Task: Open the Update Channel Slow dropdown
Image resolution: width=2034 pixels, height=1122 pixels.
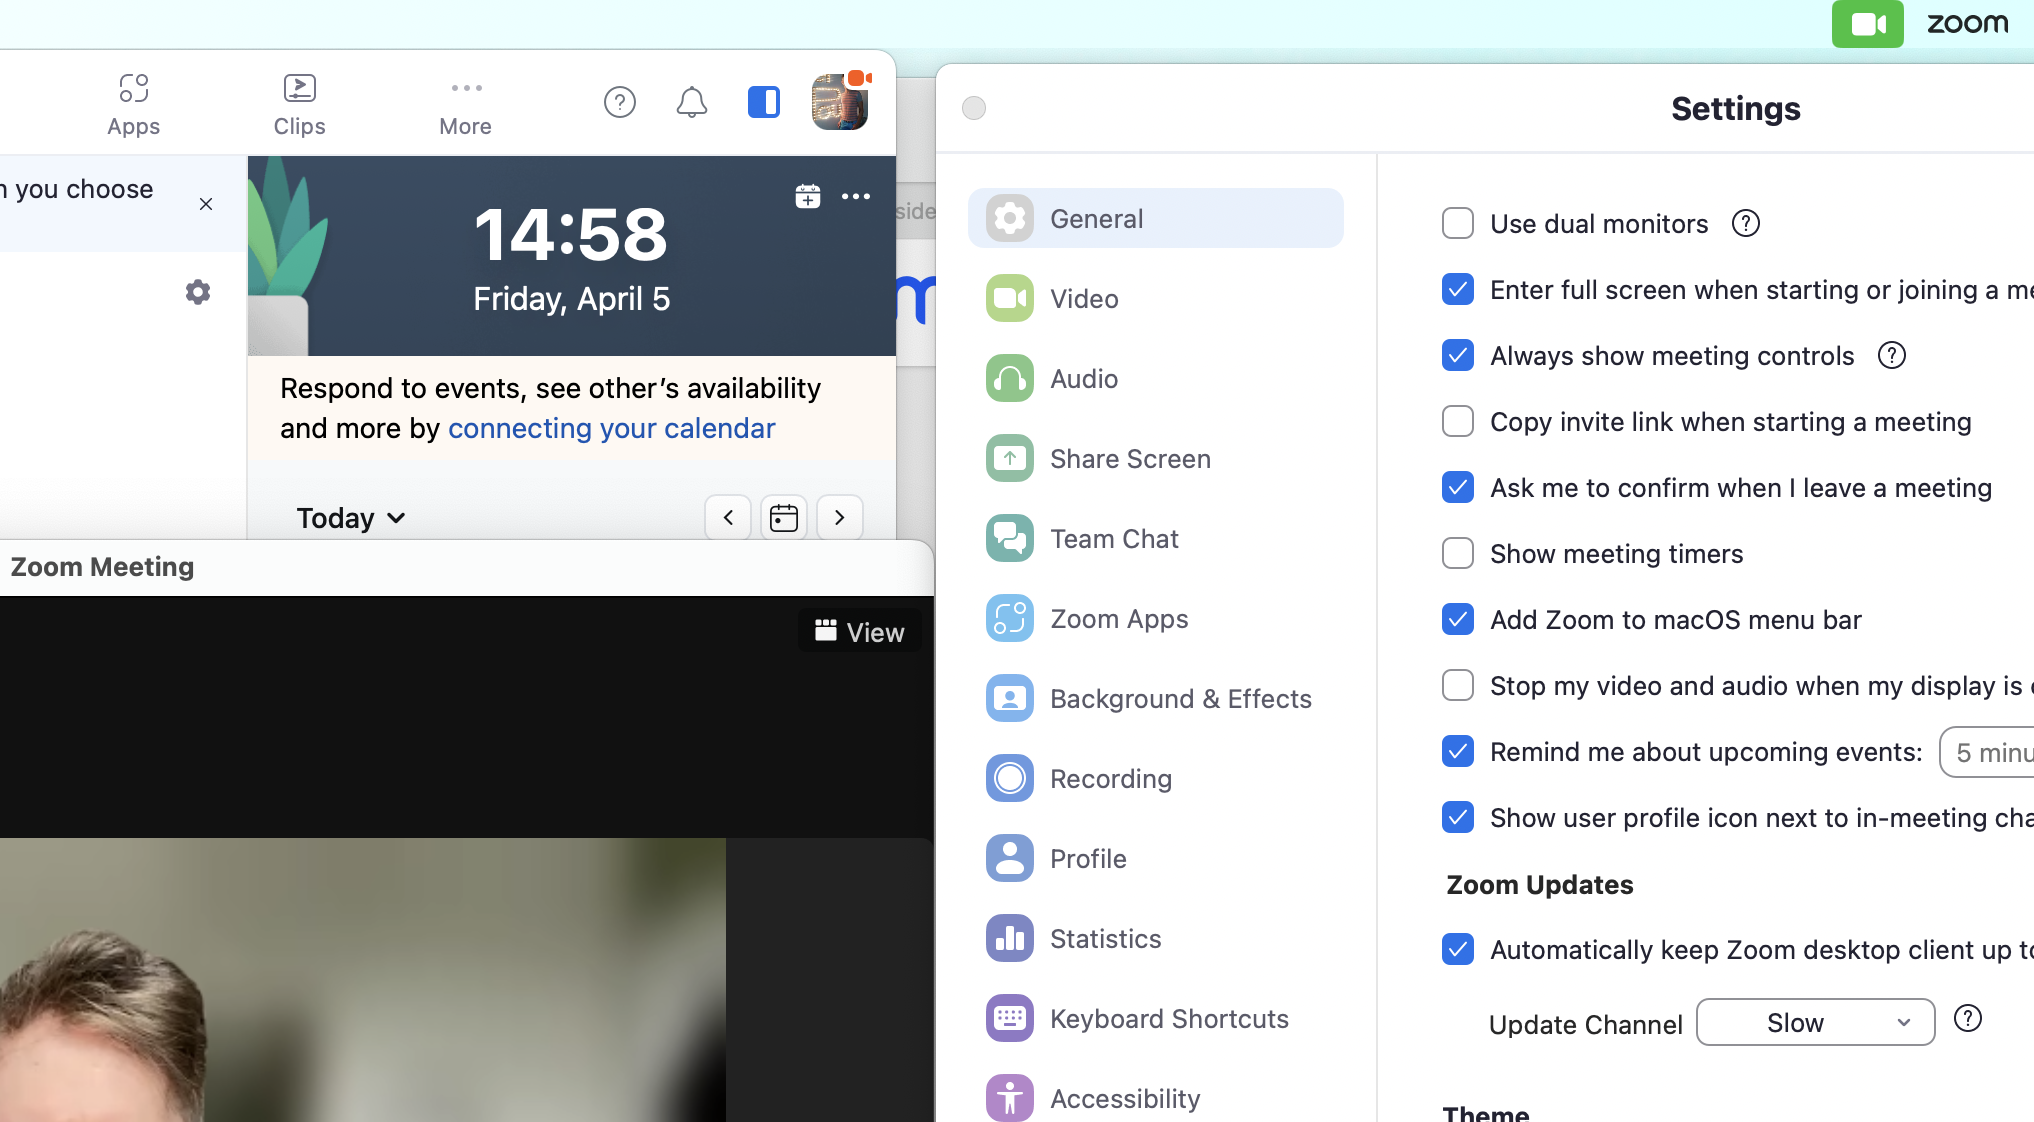Action: [x=1814, y=1022]
